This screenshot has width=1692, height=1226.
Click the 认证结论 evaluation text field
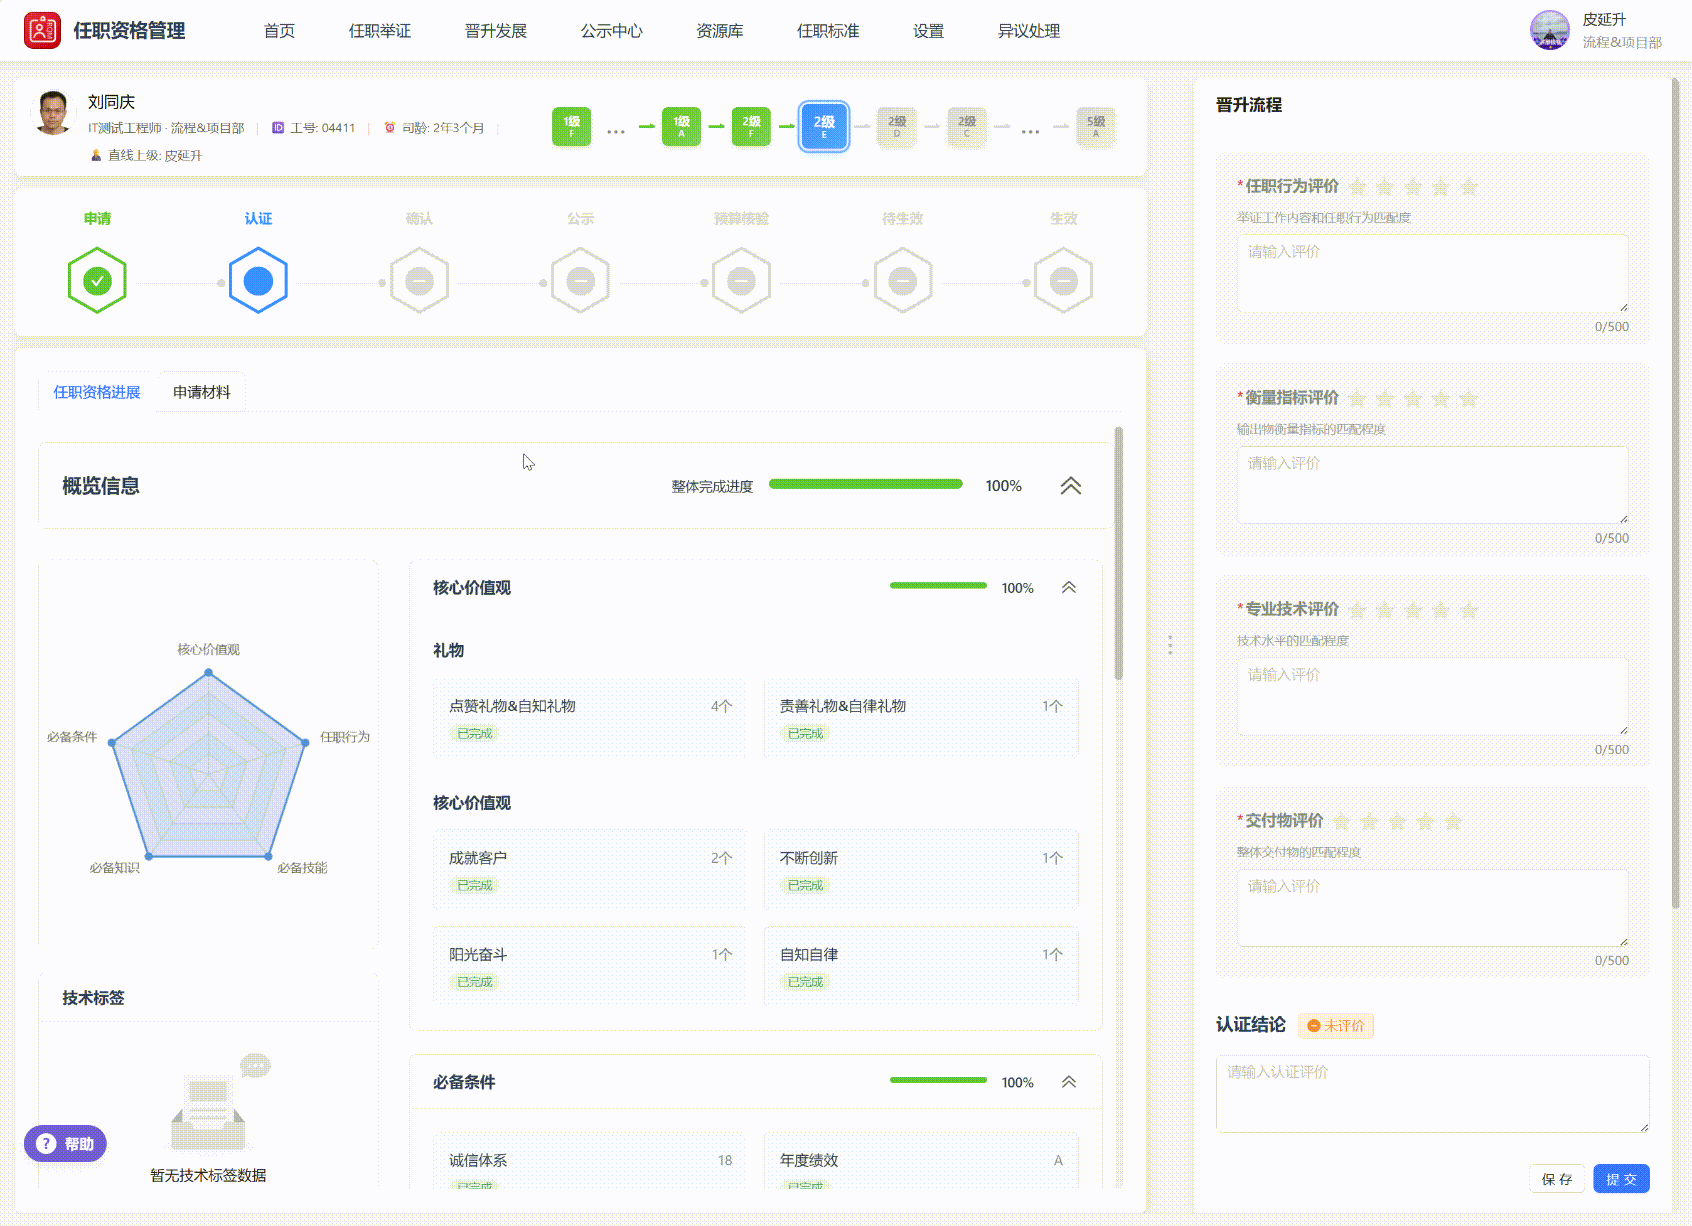1431,1093
